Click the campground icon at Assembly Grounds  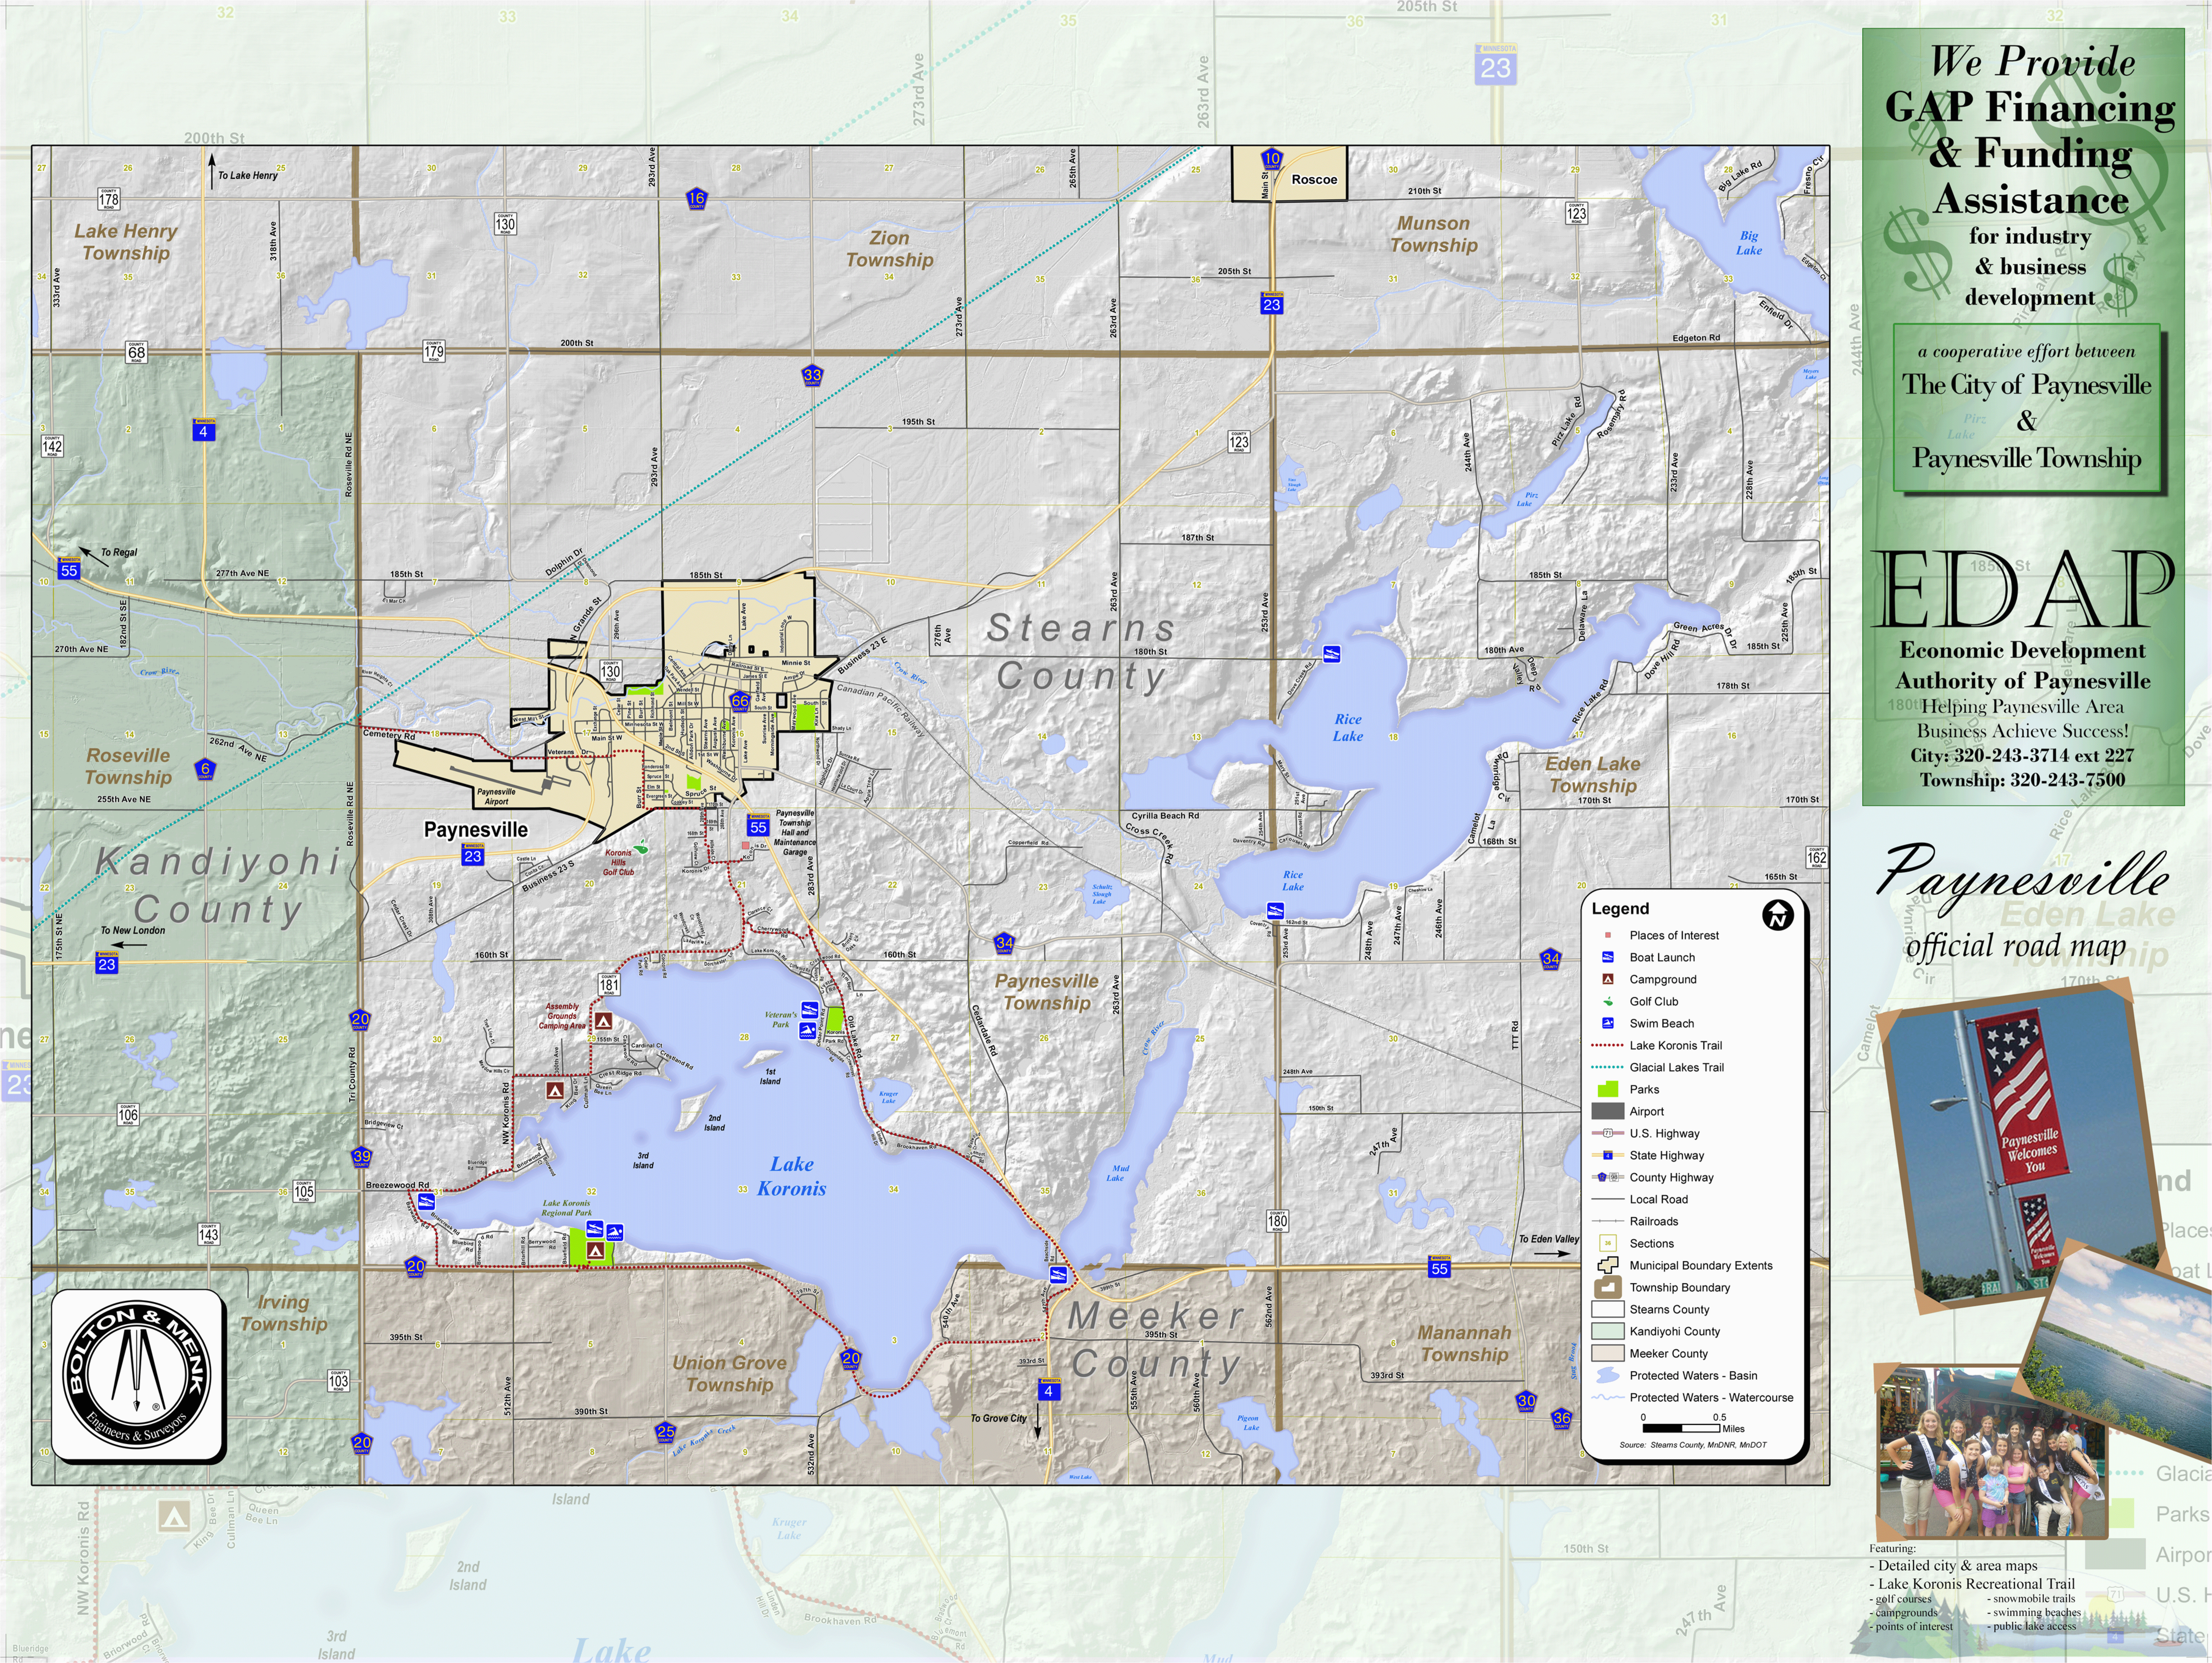(x=603, y=1021)
